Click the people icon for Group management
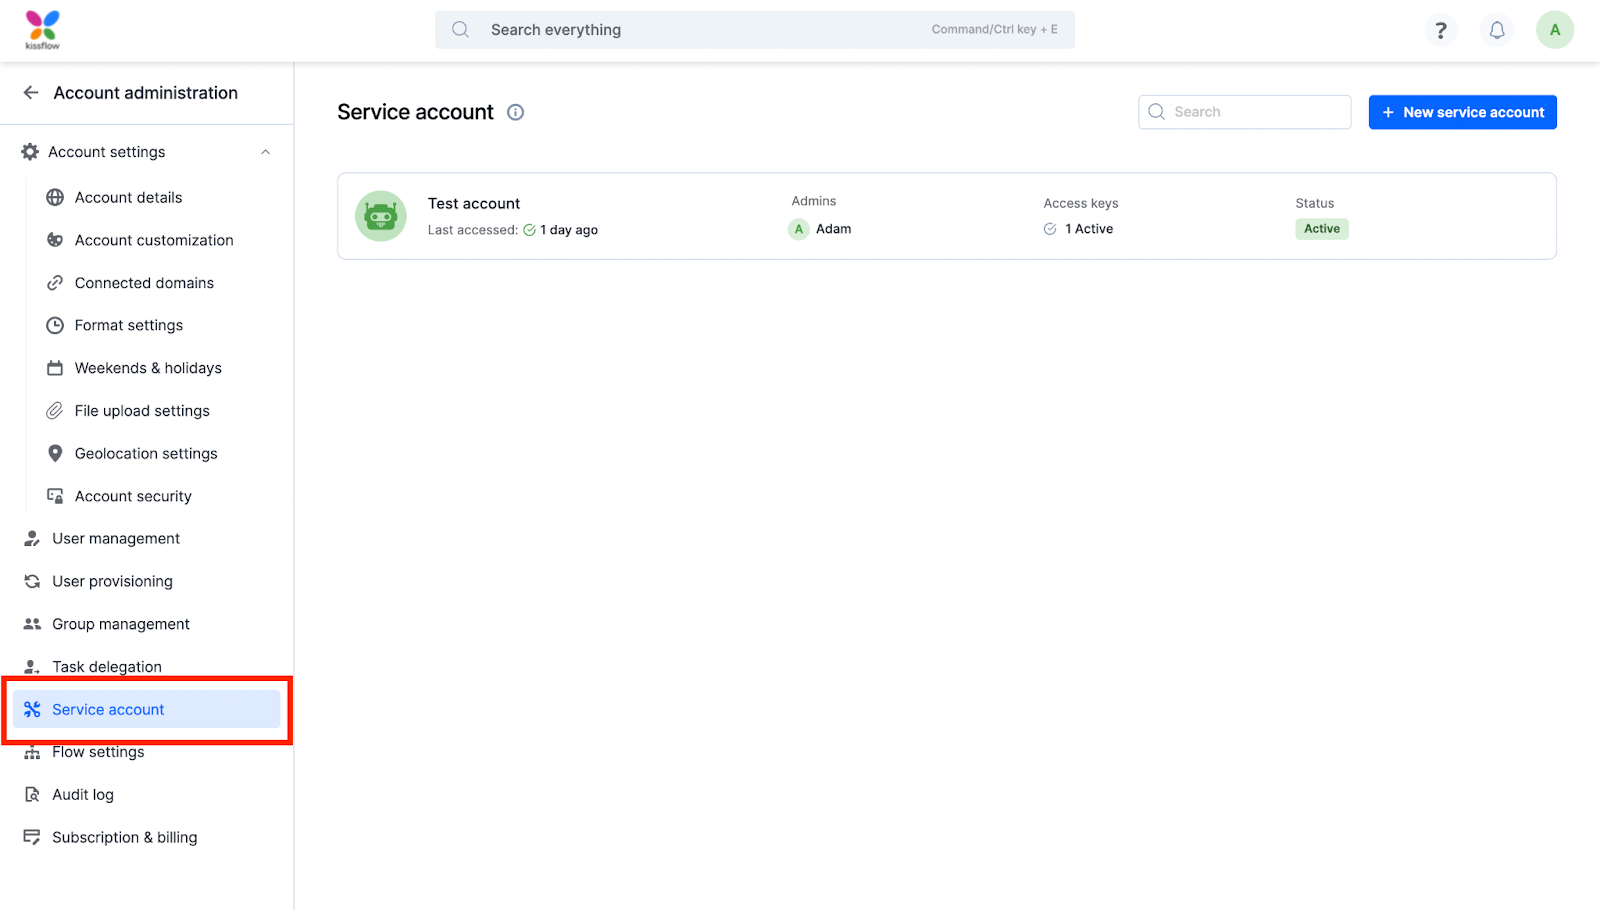Screen dimensions: 1600x910 (x=32, y=624)
